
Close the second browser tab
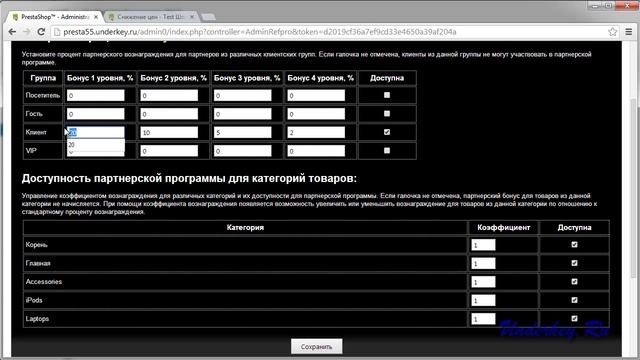click(x=192, y=17)
